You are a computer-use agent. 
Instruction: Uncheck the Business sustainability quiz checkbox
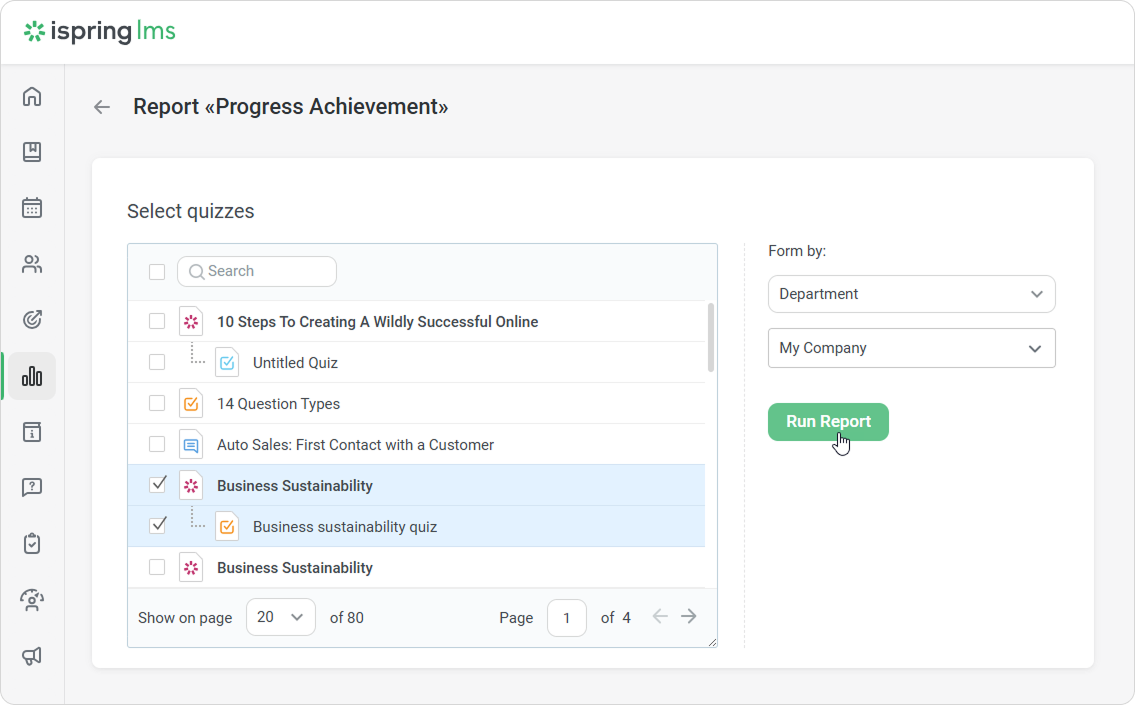point(157,525)
